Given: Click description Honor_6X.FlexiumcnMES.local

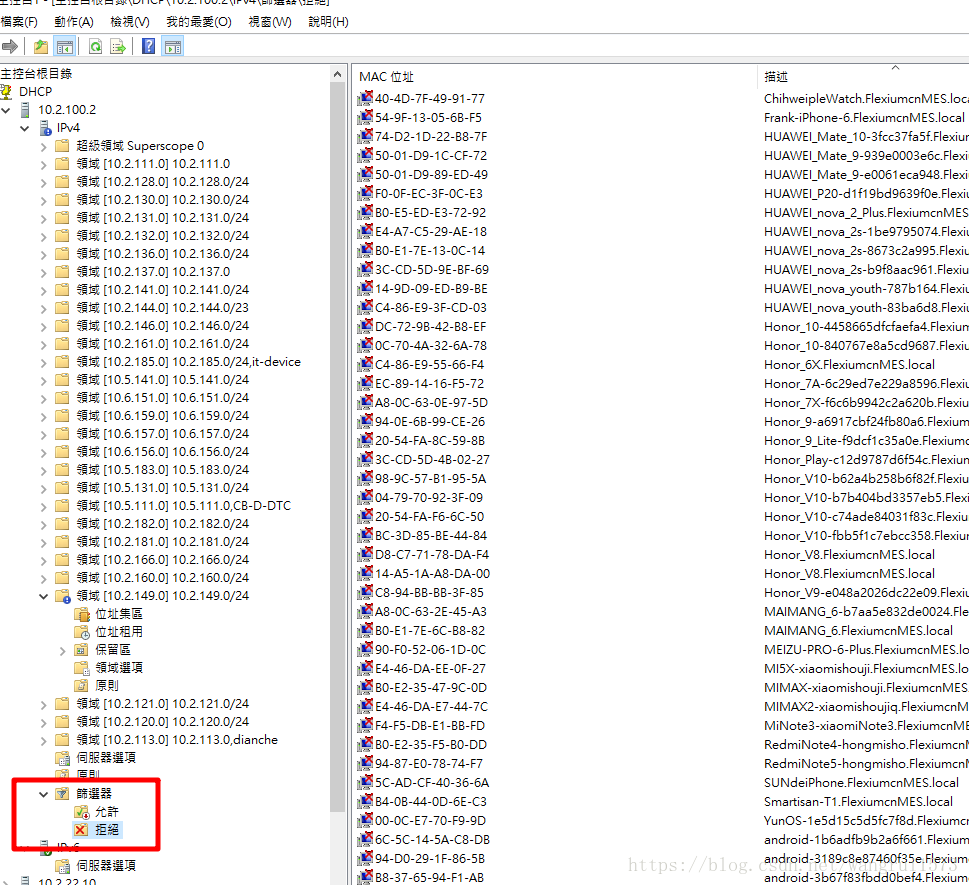Looking at the screenshot, I should click(849, 365).
